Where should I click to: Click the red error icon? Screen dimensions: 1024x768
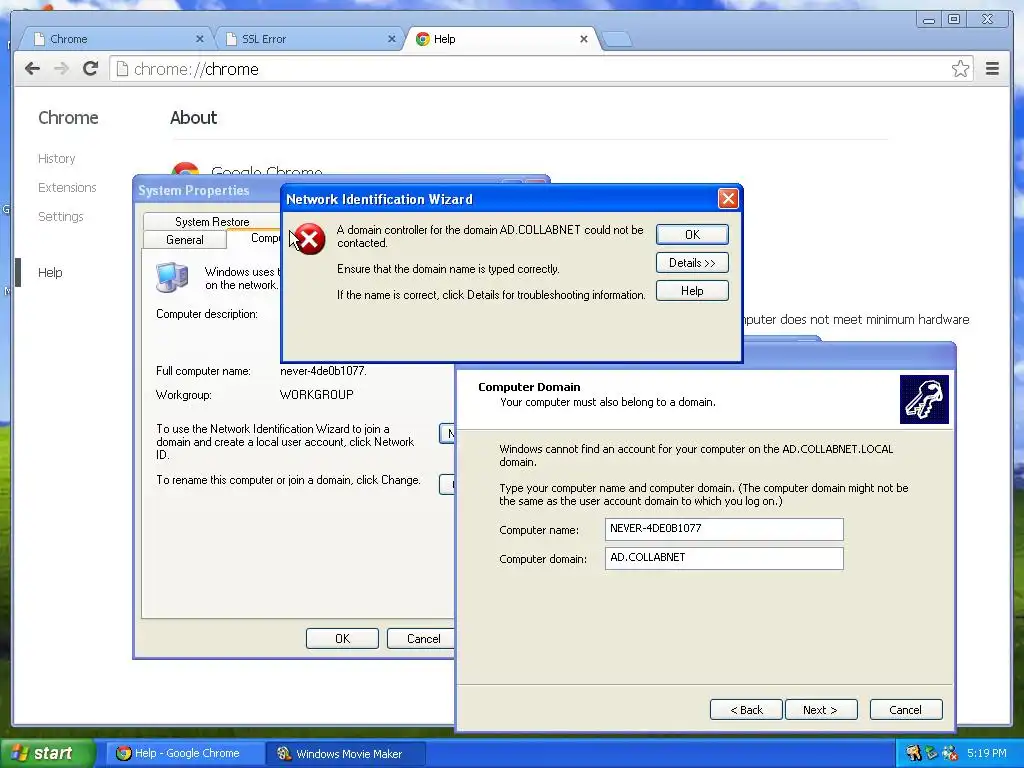[x=310, y=238]
